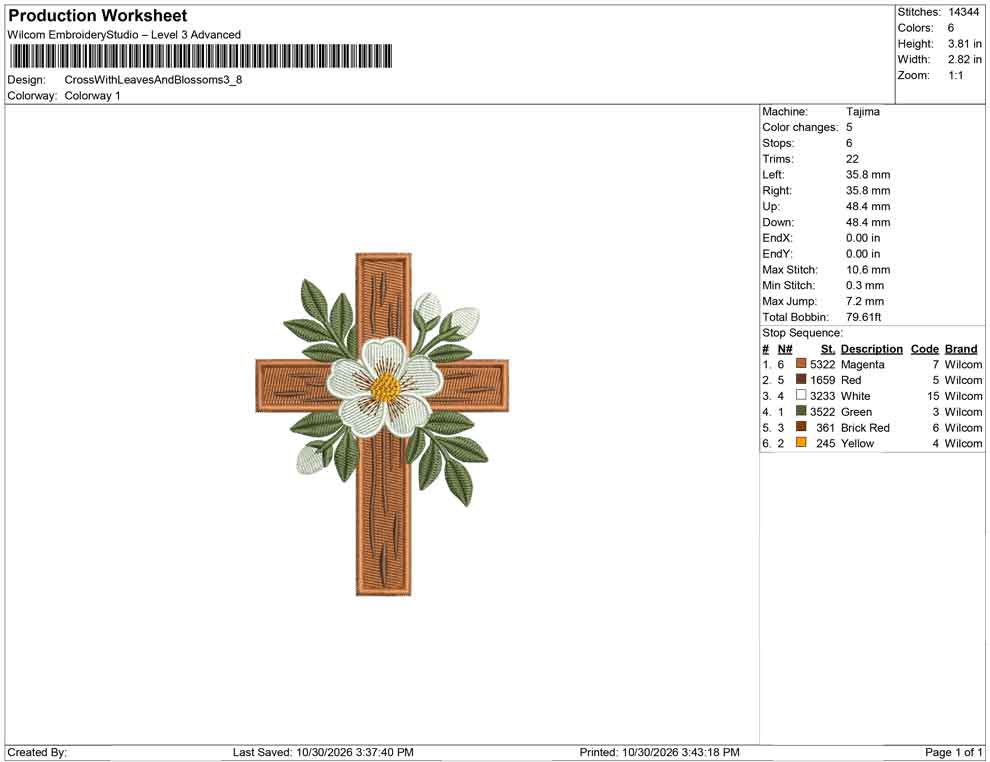Screen dimensions: 990x762
Task: Click the White thread color swatch
Action: 801,395
